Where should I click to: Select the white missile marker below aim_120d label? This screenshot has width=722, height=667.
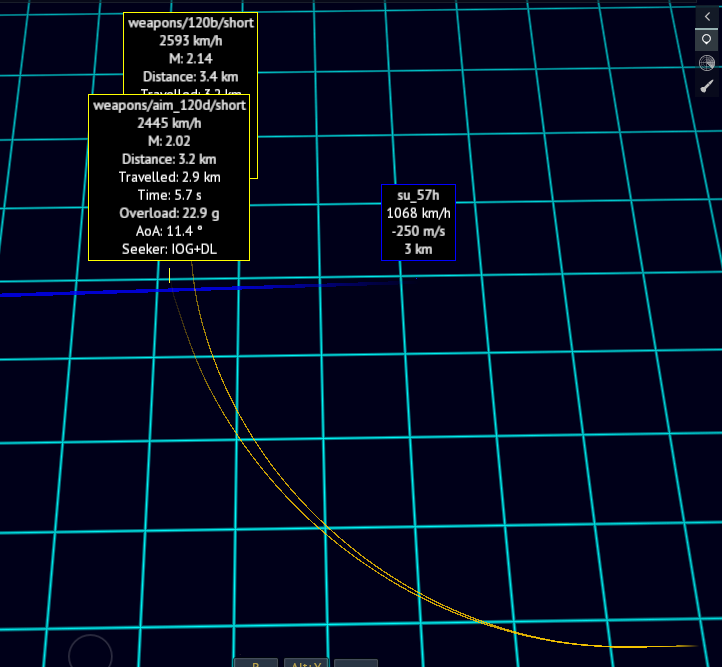coord(169,273)
